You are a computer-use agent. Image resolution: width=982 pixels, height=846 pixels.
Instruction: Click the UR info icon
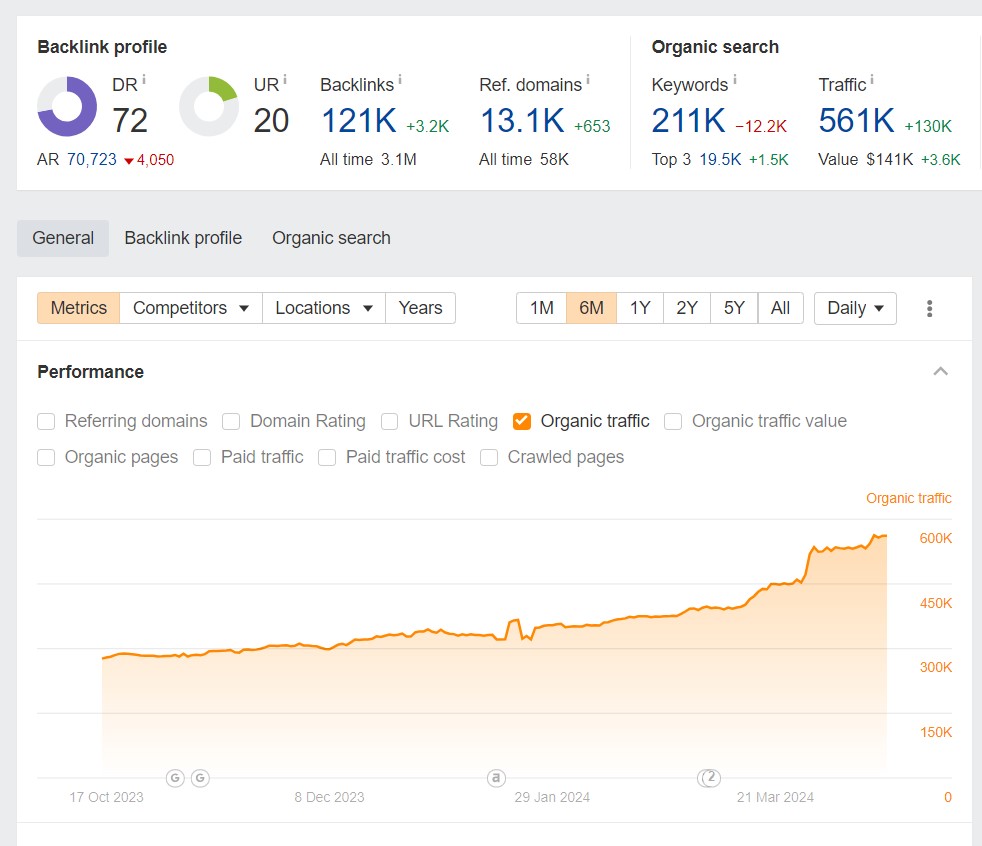click(285, 80)
